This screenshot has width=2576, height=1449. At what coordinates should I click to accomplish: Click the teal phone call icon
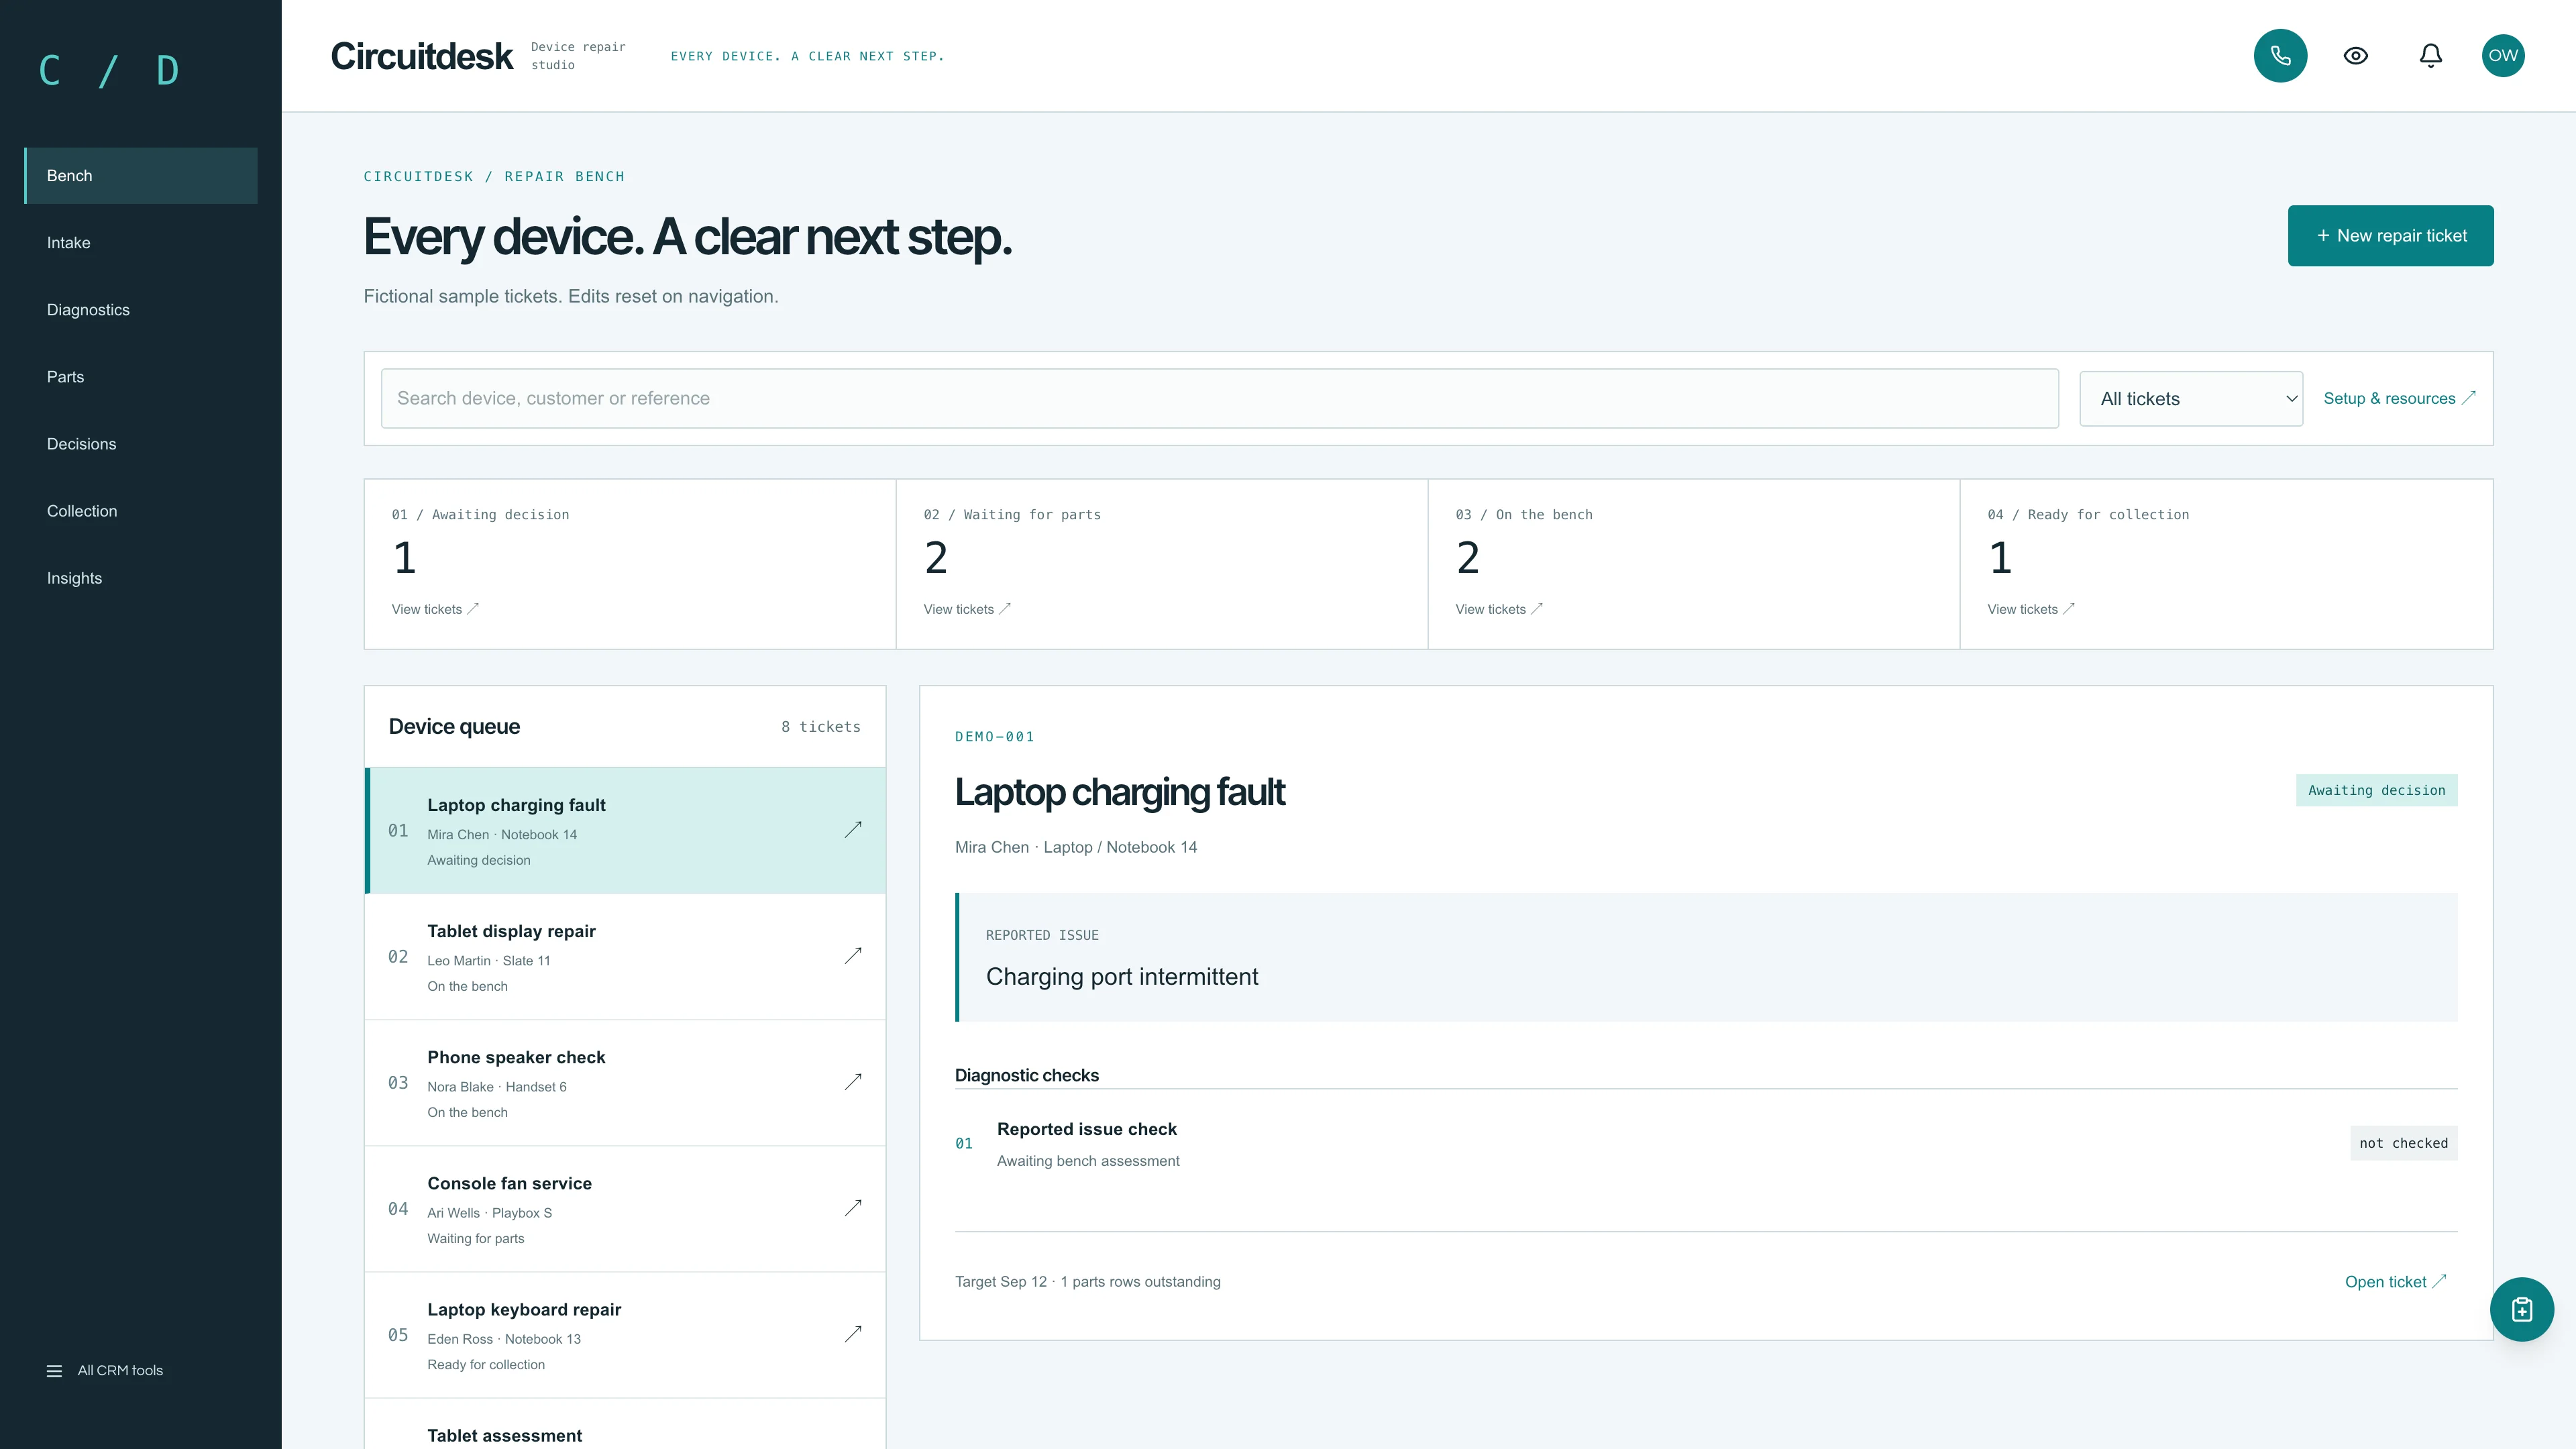pyautogui.click(x=2280, y=56)
